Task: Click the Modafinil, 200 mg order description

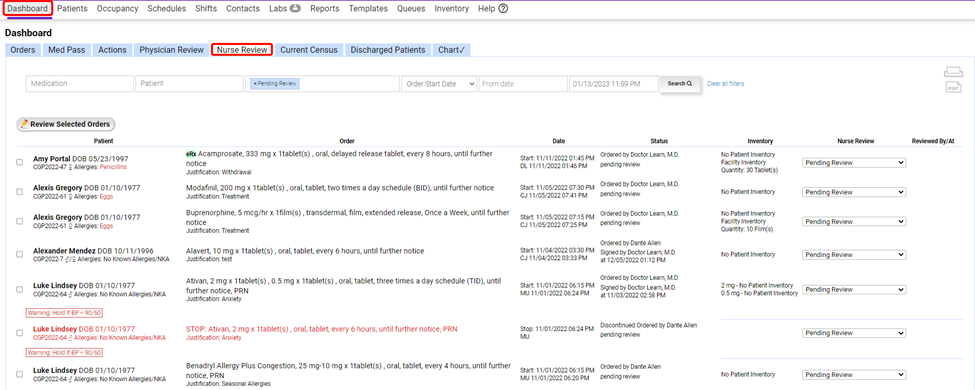Action: pyautogui.click(x=340, y=188)
